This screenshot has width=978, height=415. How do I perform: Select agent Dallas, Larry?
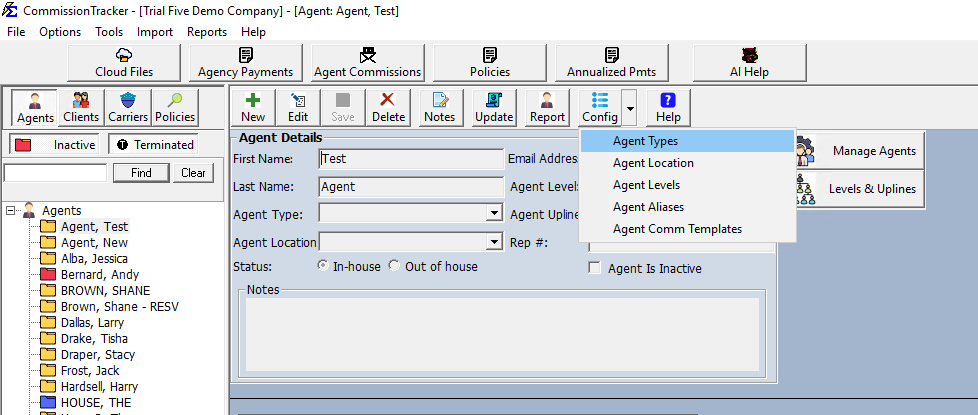[x=92, y=323]
